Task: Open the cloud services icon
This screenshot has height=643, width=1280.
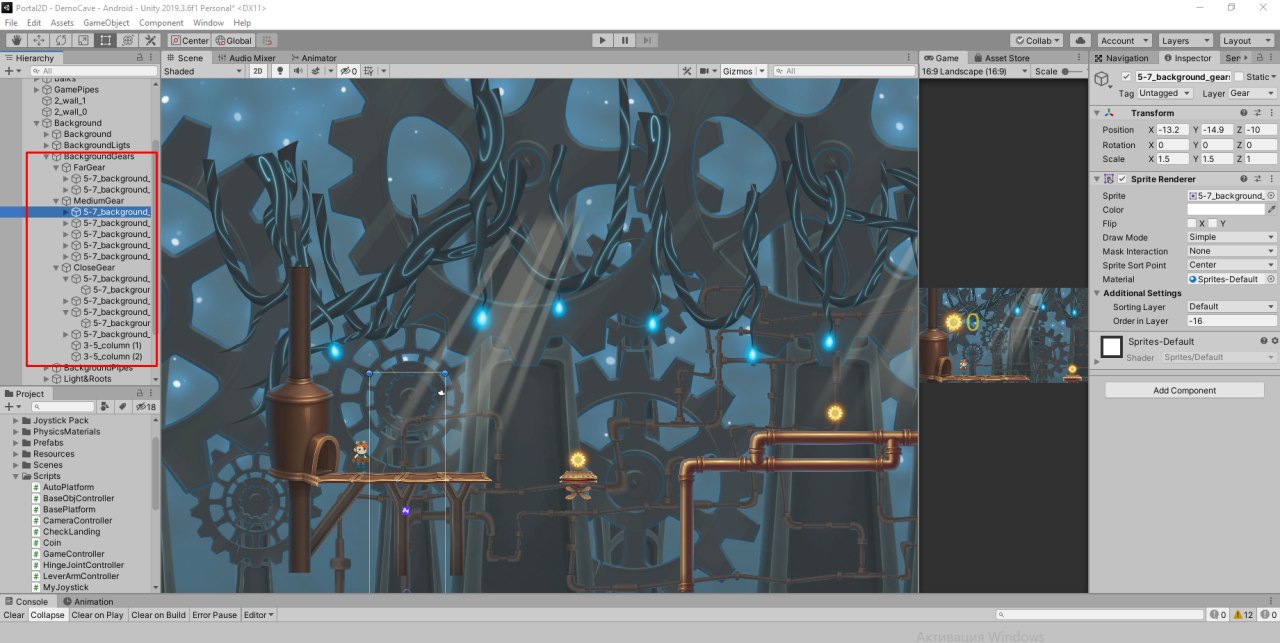Action: pos(1080,41)
